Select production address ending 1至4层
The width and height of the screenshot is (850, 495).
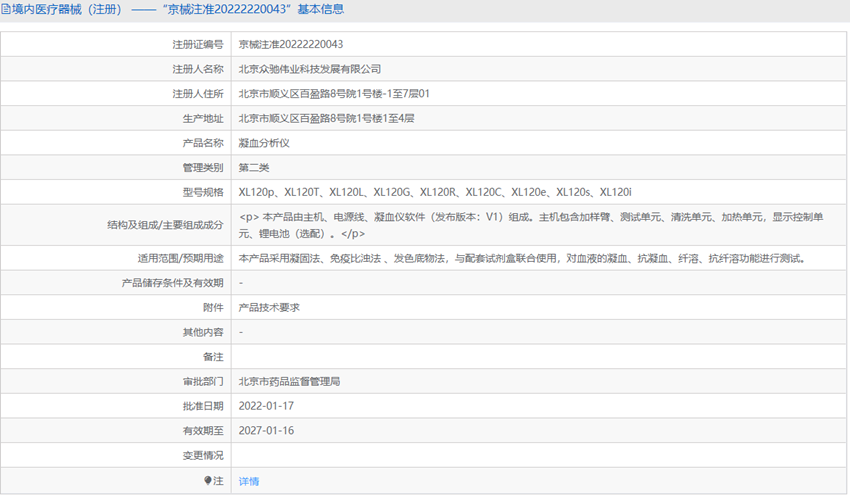point(326,118)
